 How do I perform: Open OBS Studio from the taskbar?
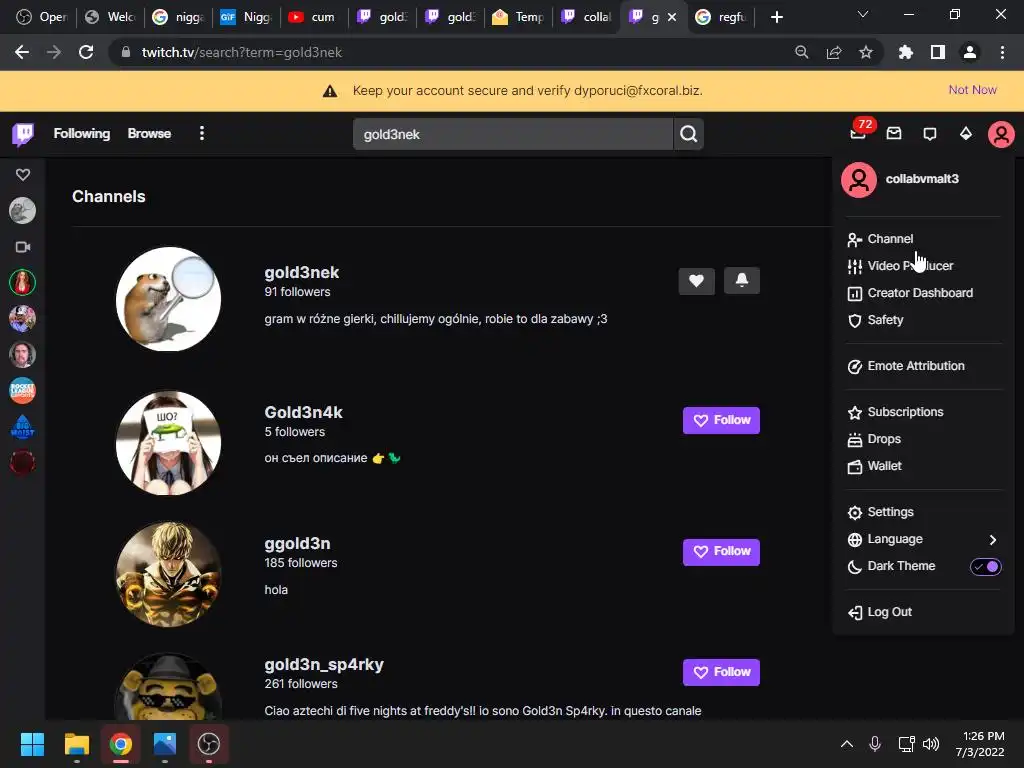coord(209,744)
